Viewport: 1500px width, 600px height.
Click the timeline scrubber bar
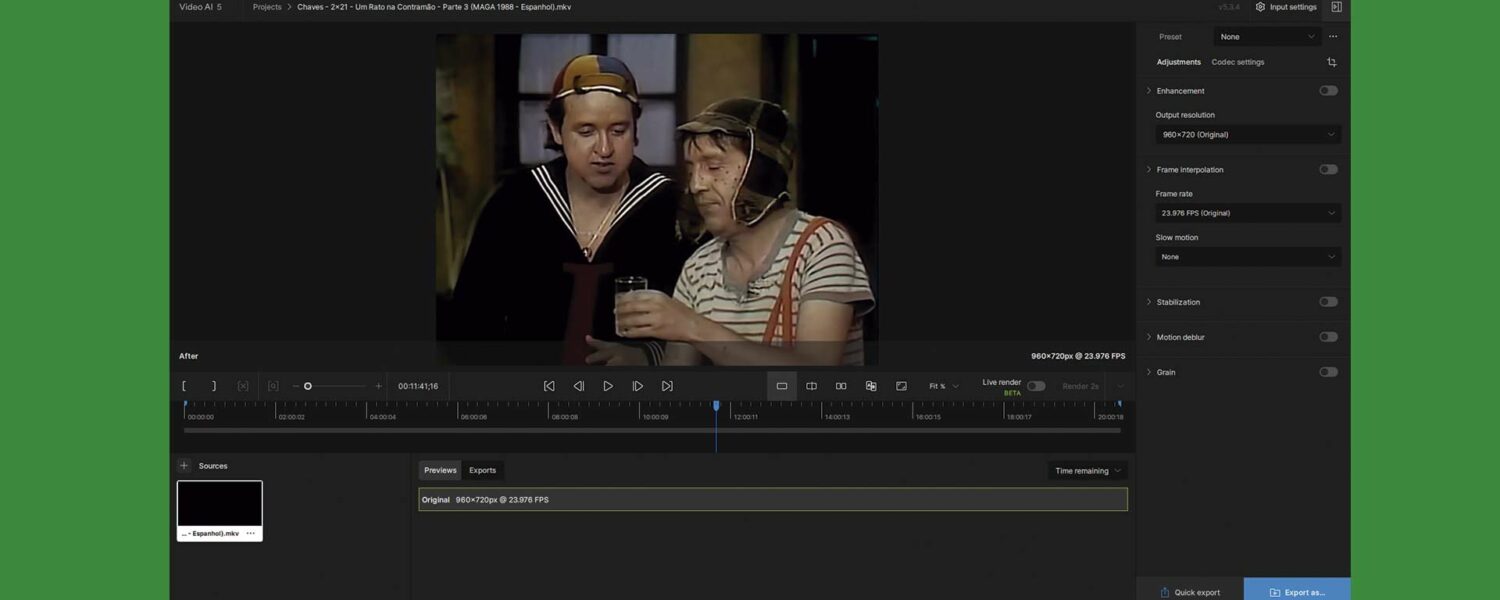click(652, 431)
